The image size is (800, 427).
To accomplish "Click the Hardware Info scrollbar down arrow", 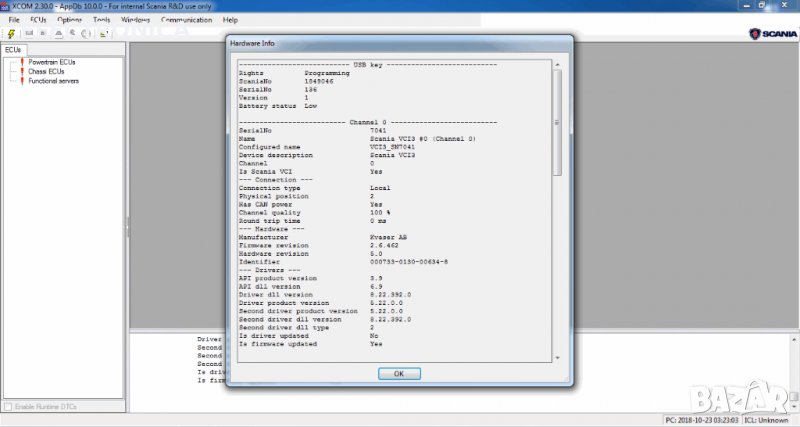I will tap(557, 356).
